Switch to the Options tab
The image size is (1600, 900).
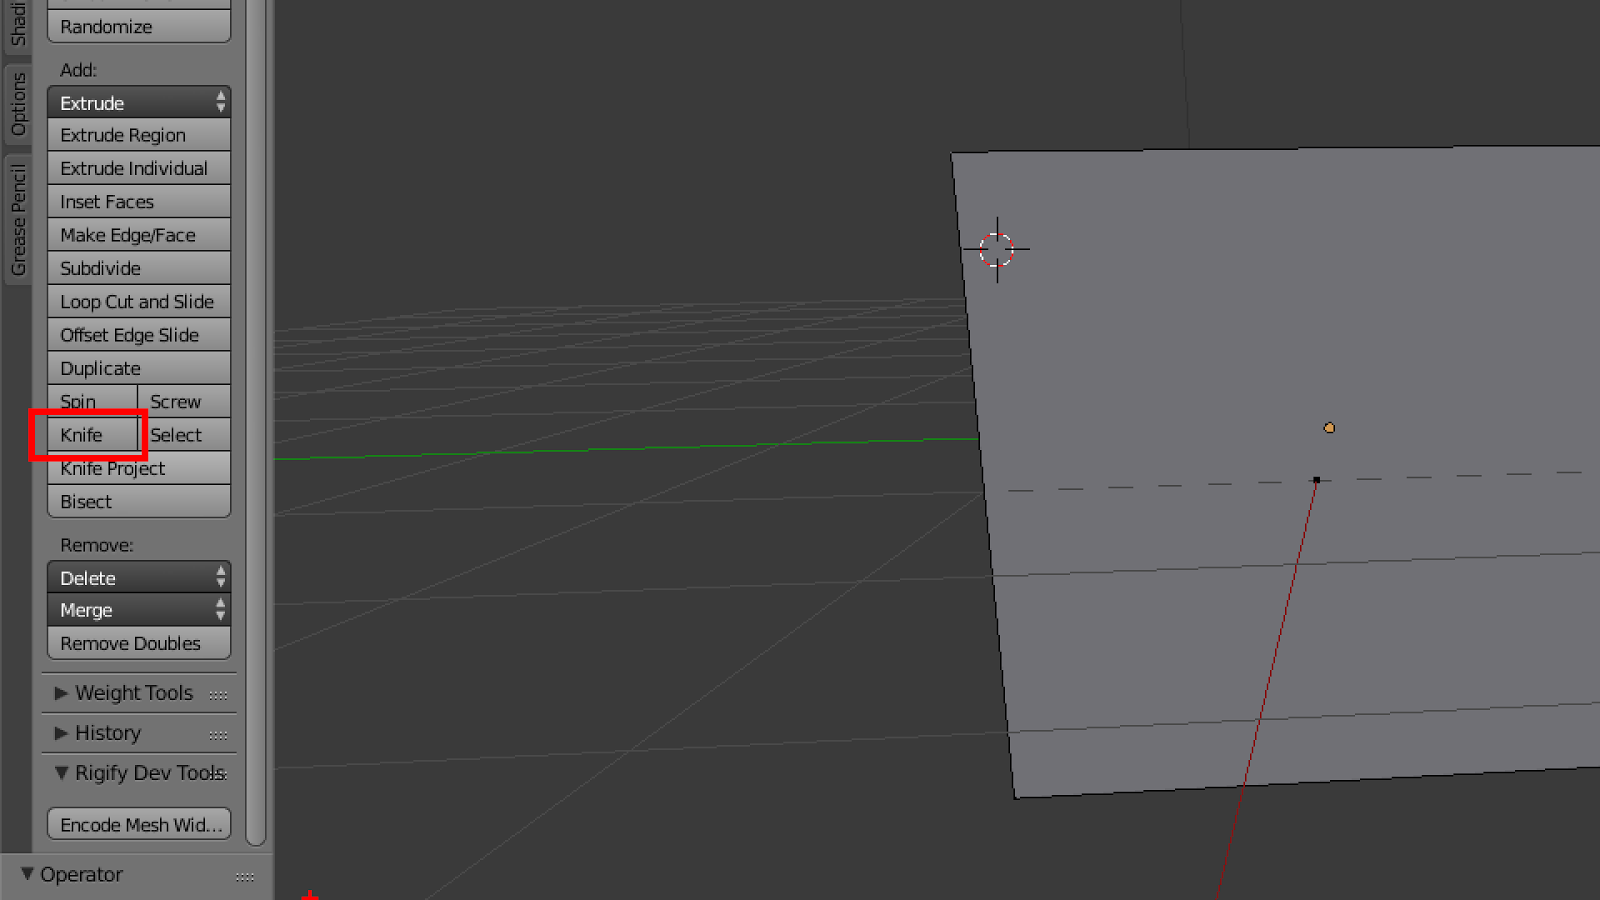16,105
